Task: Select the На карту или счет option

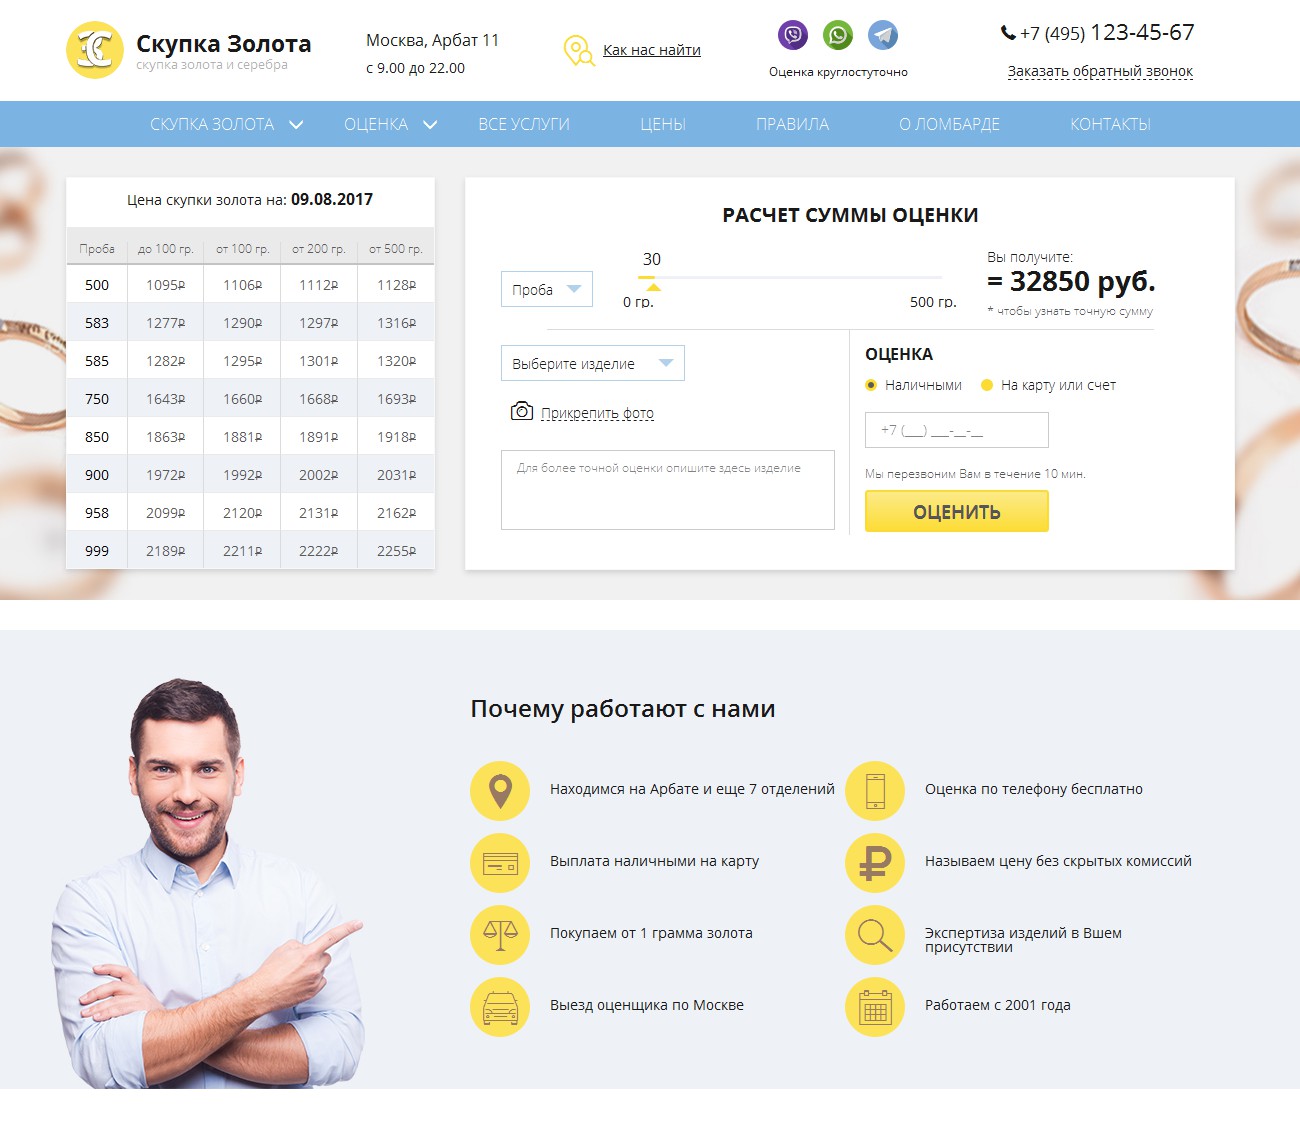Action: tap(987, 385)
